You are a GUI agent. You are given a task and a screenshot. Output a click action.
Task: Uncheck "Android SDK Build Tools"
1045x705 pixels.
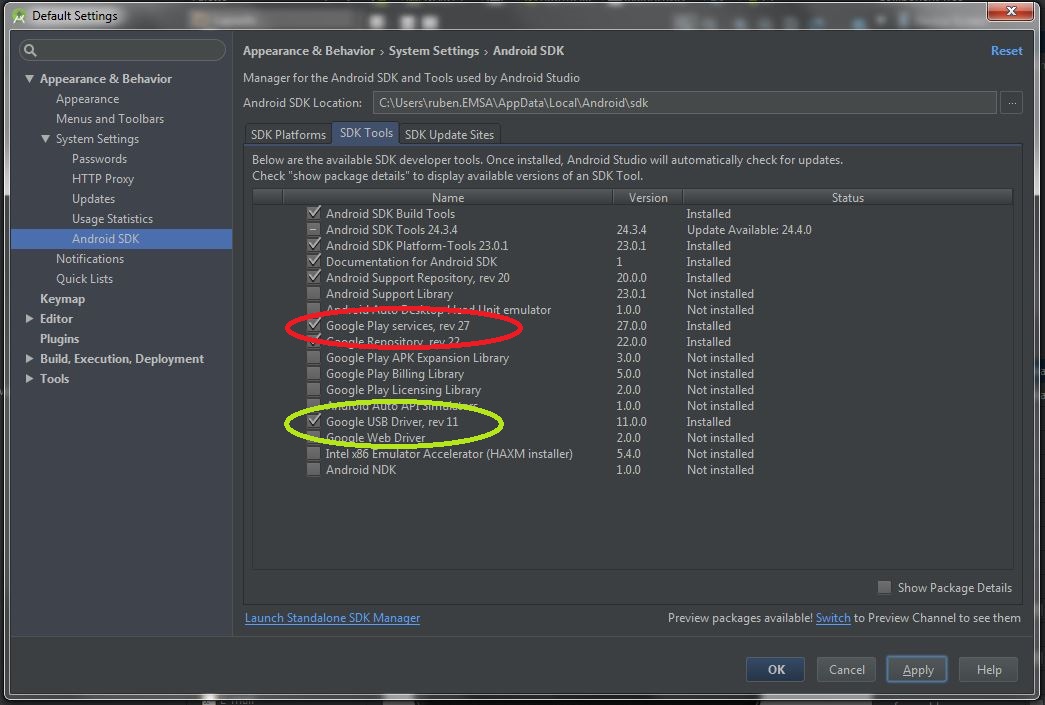(x=313, y=213)
